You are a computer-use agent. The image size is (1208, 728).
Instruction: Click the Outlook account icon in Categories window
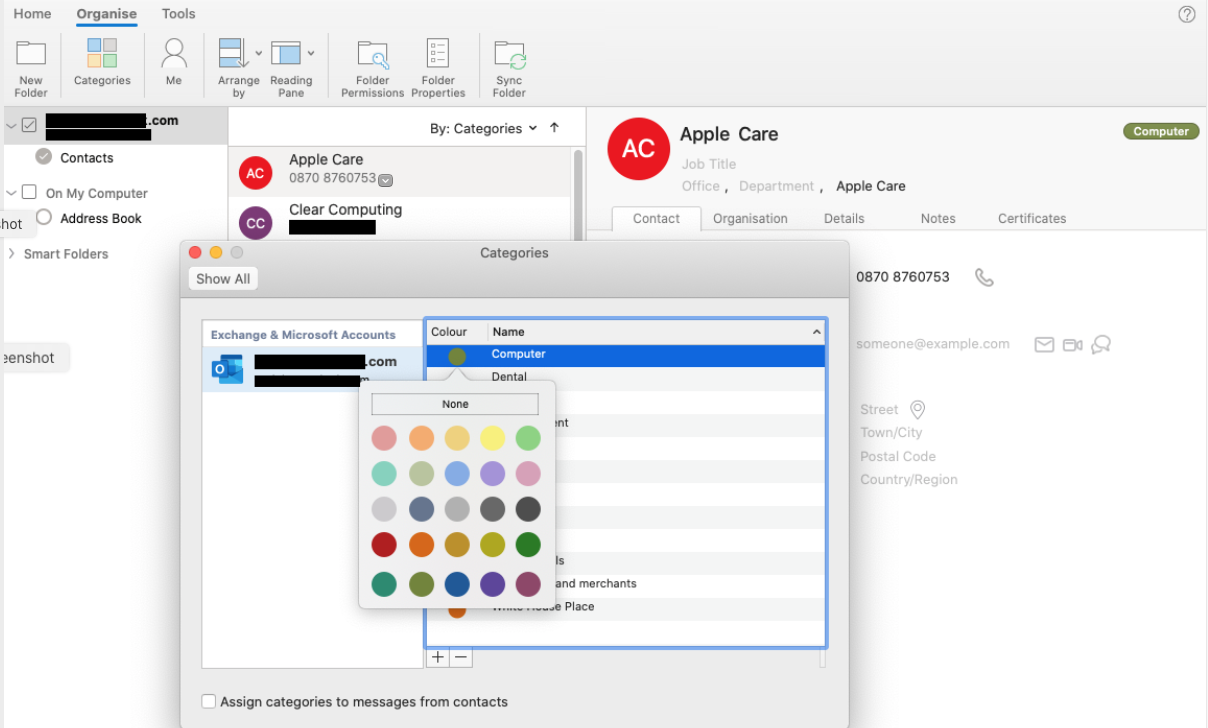(x=226, y=369)
